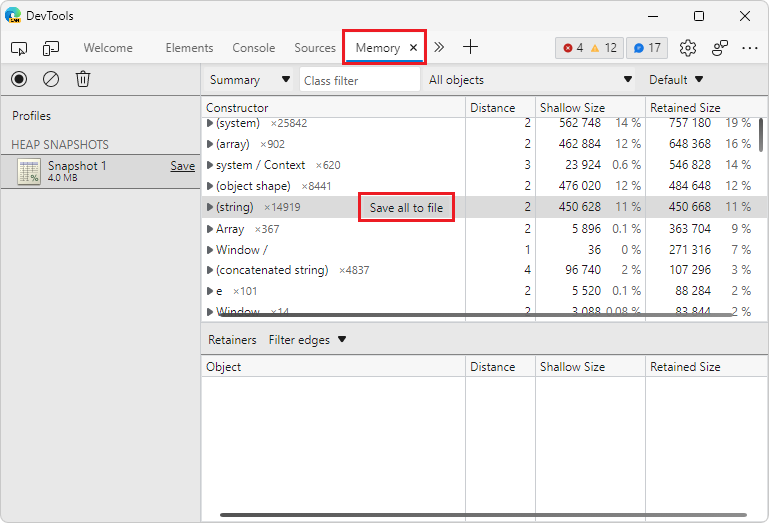The image size is (769, 523).
Task: Click retained size 88 284 cell
Action: [692, 291]
